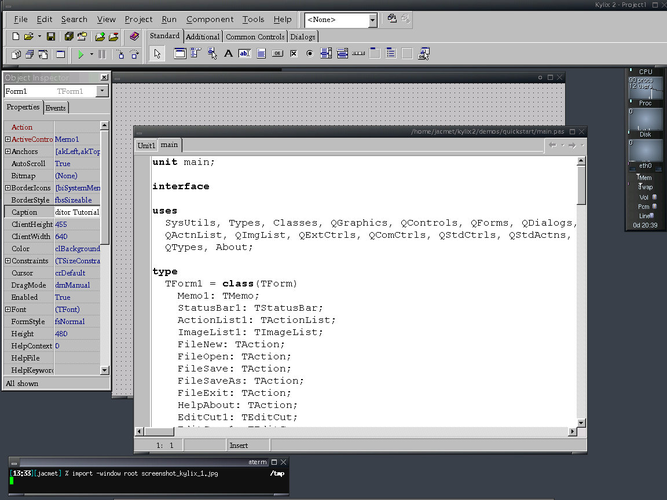Select the ActionList component icon

coord(424,54)
